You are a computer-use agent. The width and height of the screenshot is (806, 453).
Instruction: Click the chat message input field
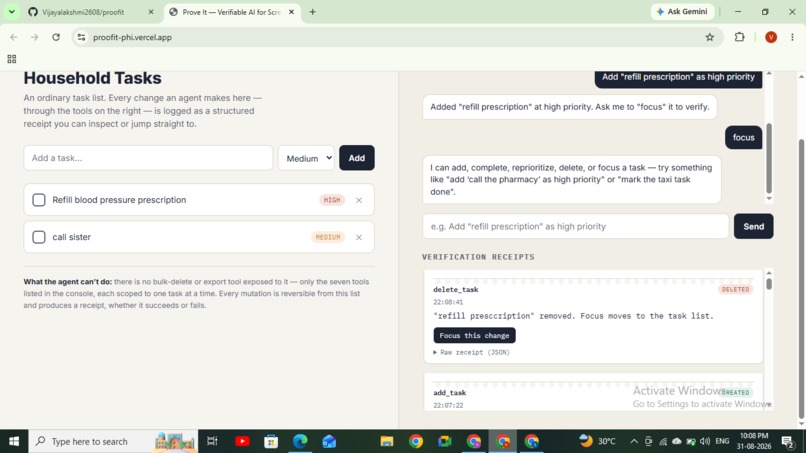575,226
